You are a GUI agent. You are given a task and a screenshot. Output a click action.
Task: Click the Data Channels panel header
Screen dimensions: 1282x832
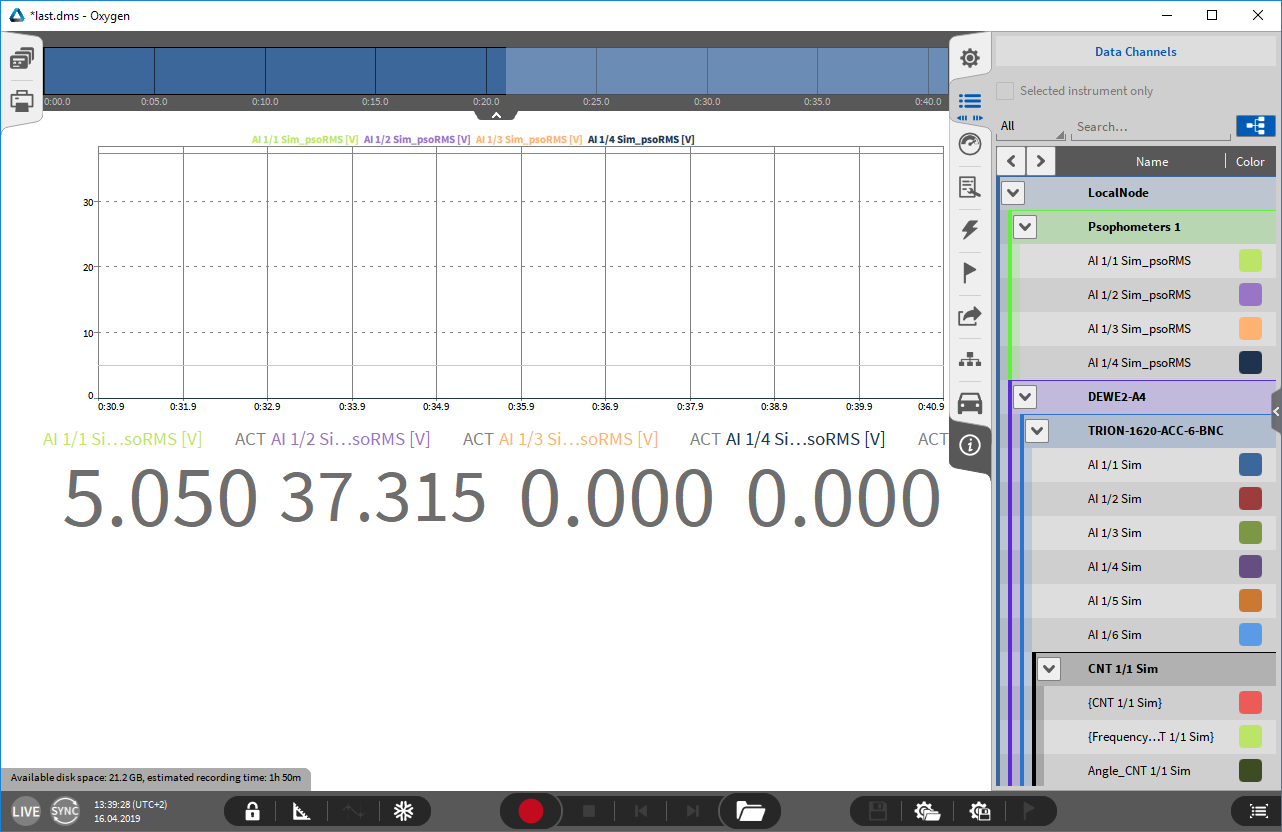(1135, 52)
